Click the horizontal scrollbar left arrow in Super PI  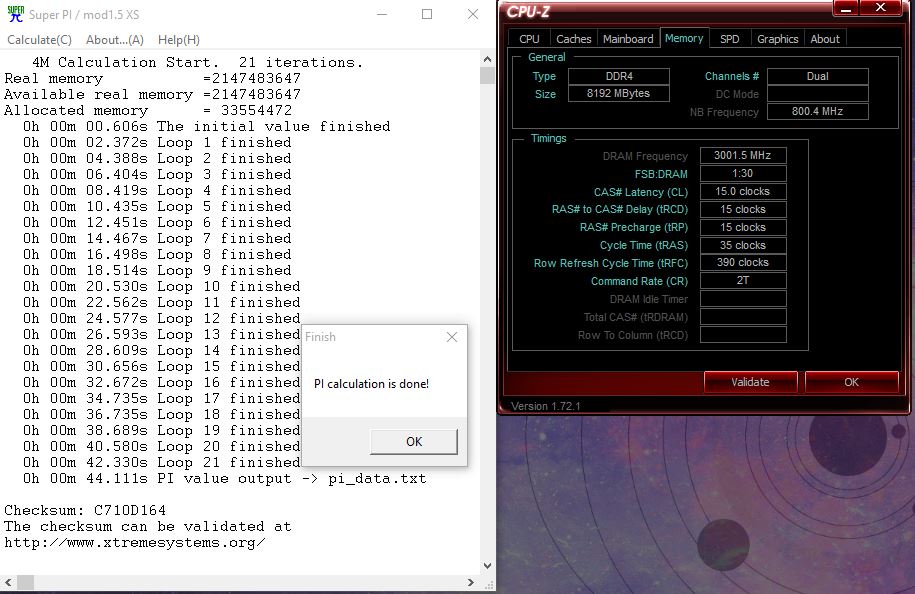point(8,582)
